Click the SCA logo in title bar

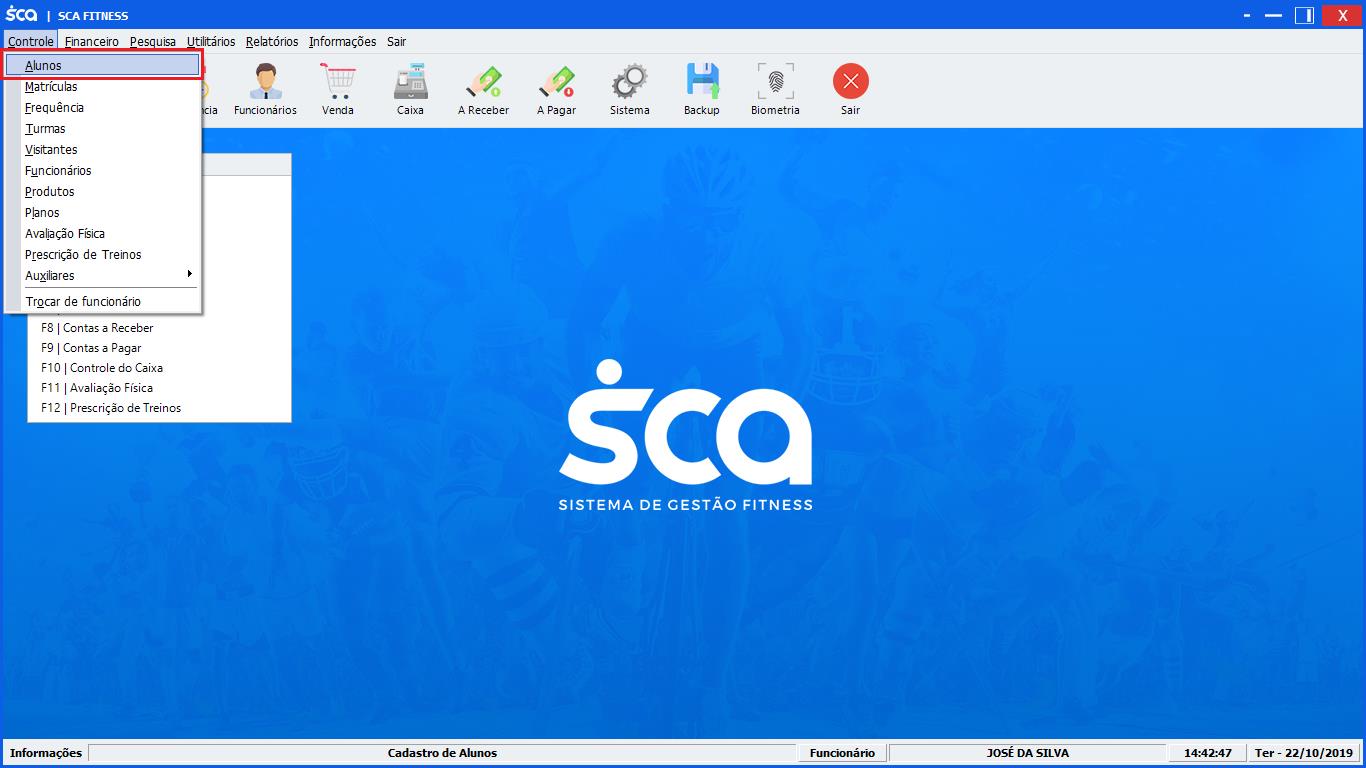(21, 15)
